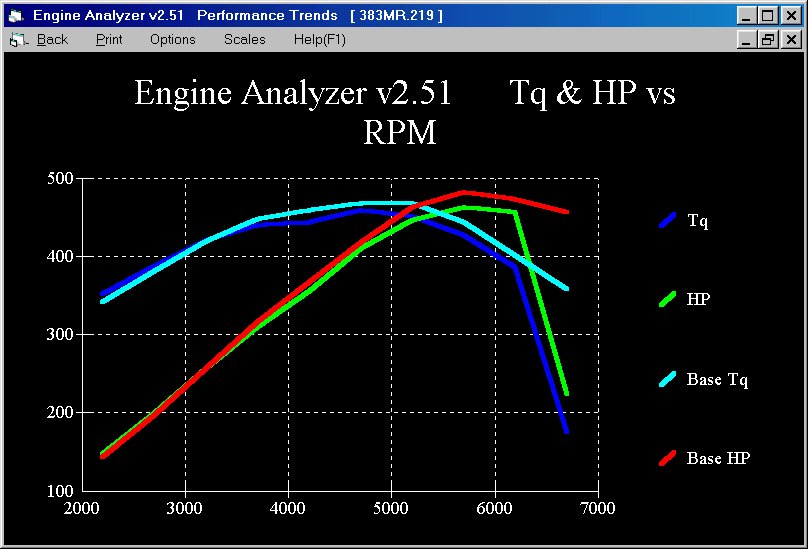The width and height of the screenshot is (808, 549).
Task: Minimize the inner graph window
Action: [746, 40]
